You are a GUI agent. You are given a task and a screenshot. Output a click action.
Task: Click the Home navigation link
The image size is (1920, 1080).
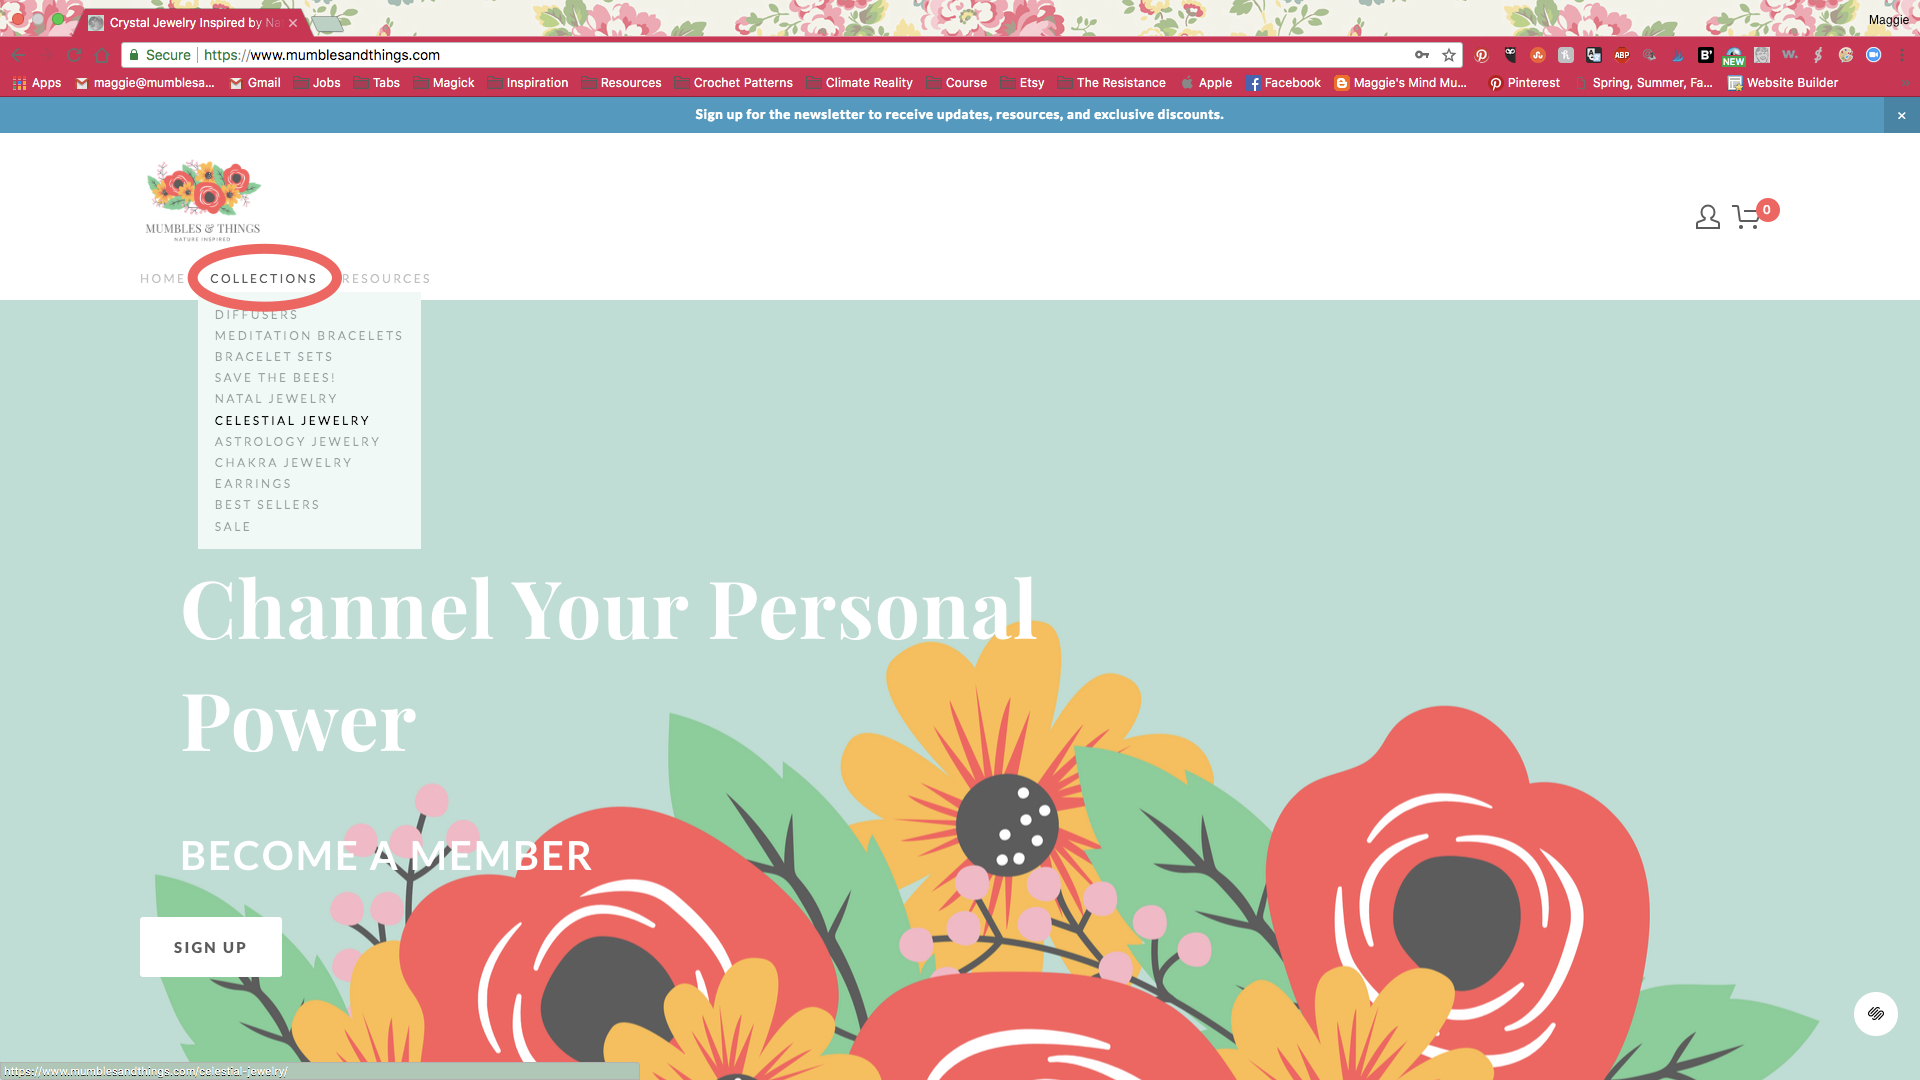162,278
